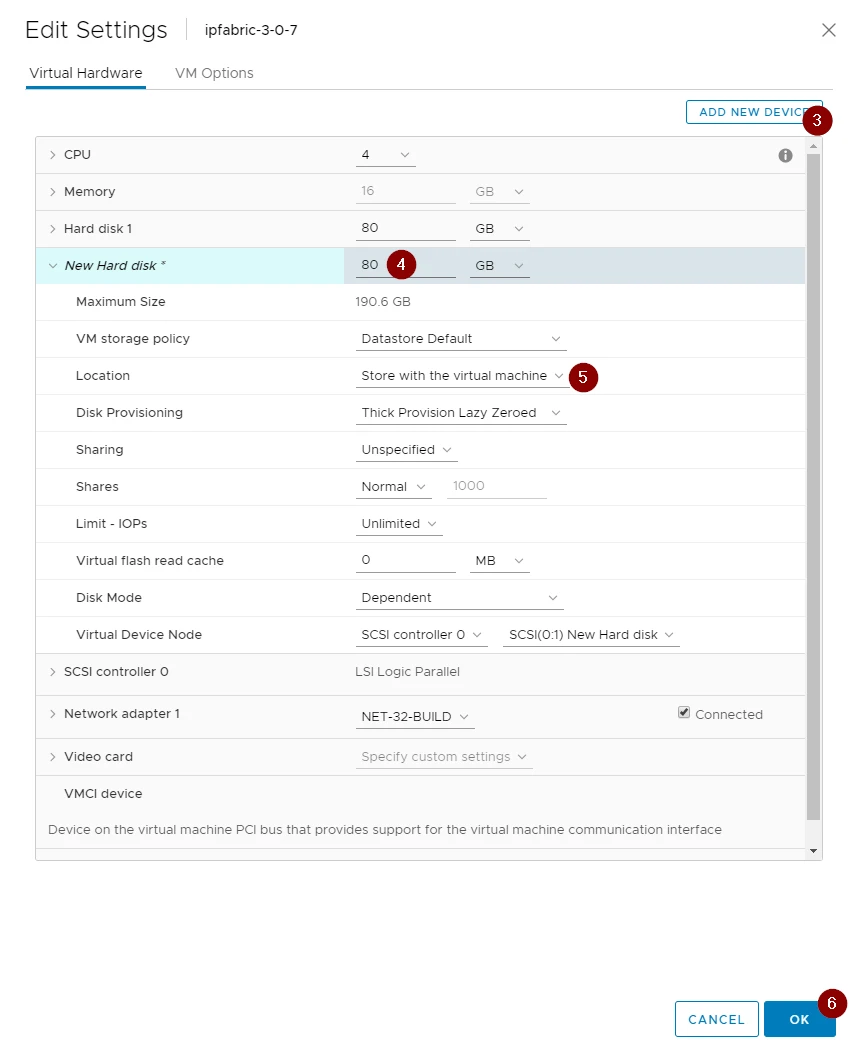Open Disk Provisioning dropdown
This screenshot has height=1055, width=858.
[461, 413]
